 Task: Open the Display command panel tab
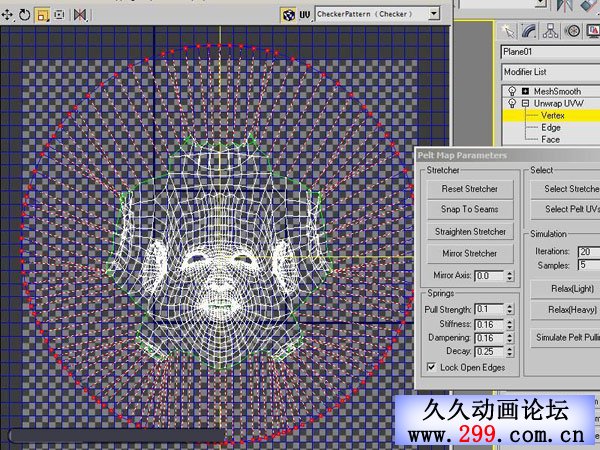coord(593,31)
